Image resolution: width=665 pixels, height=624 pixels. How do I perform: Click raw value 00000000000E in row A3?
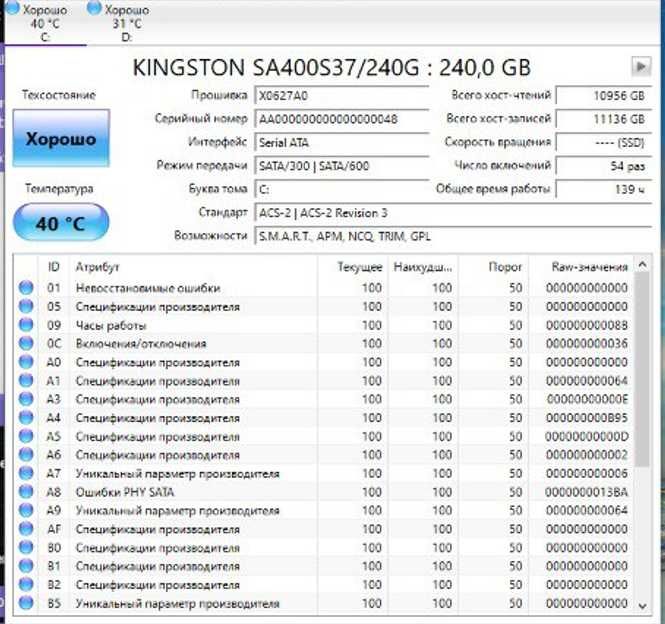587,399
